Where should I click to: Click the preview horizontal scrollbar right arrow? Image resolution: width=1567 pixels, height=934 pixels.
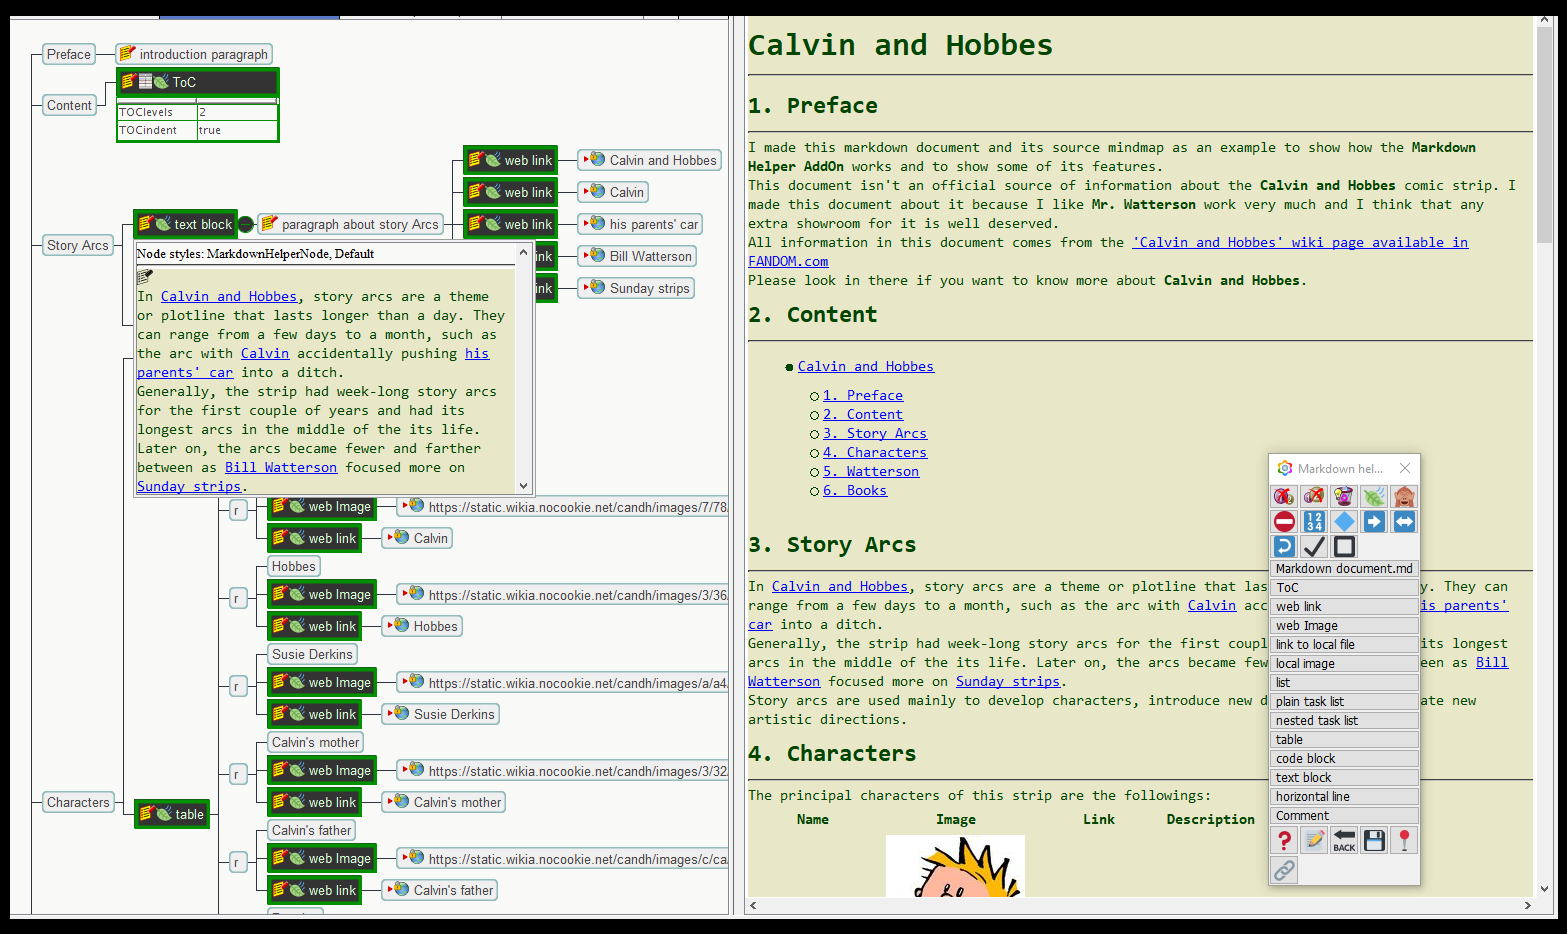[x=1527, y=905]
